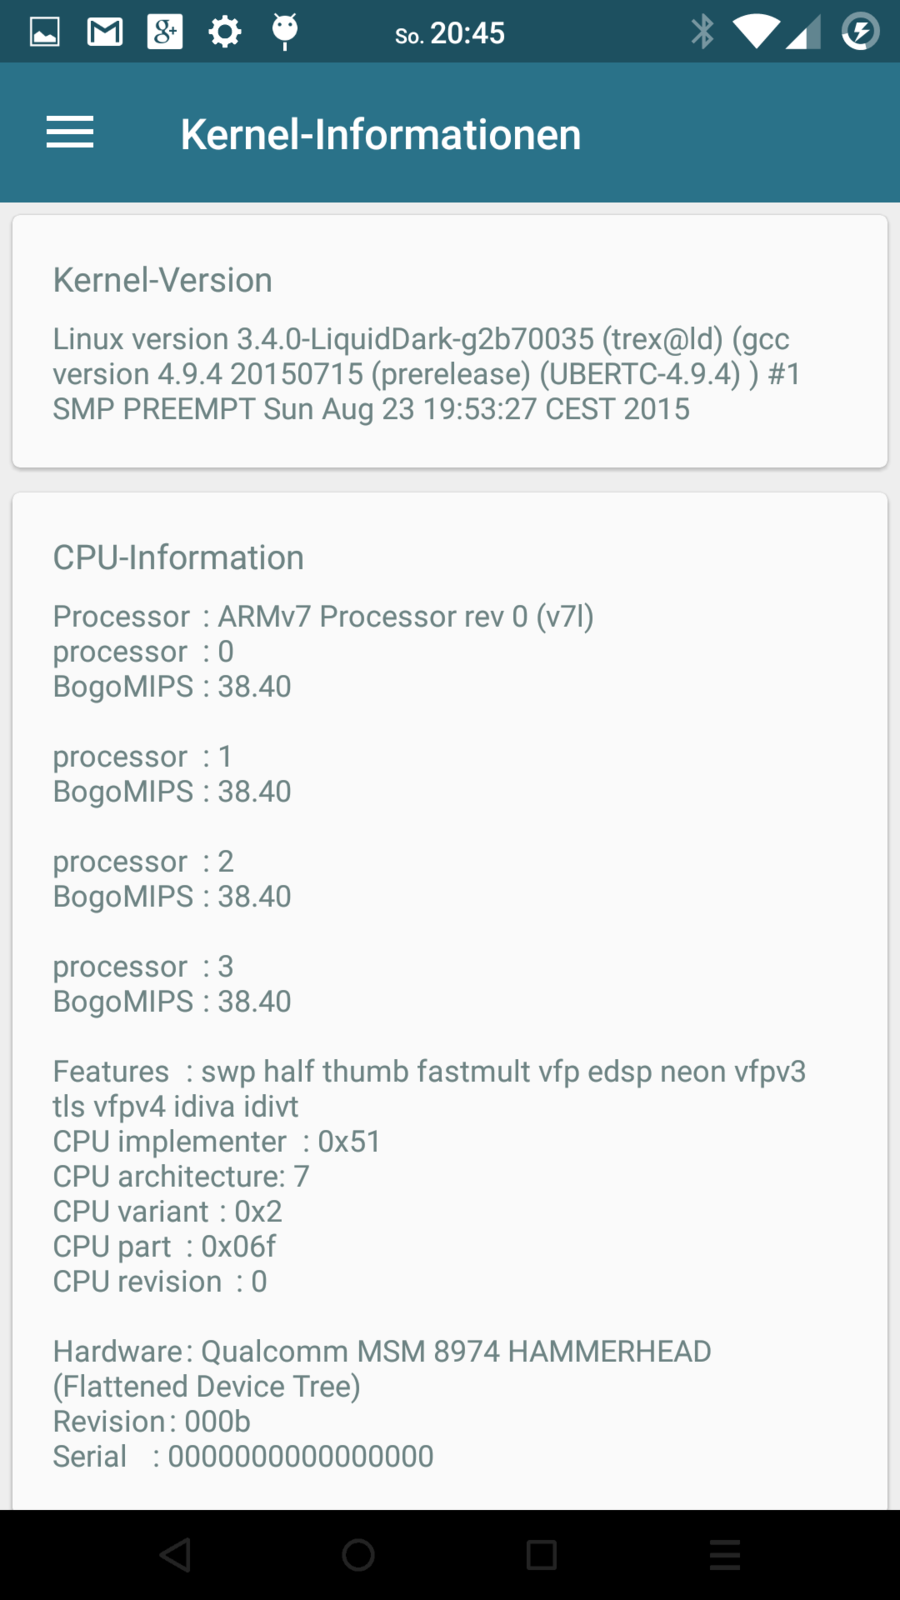Tap the Hardware Qualcomm MSM 8974 line
This screenshot has width=900, height=1600.
[382, 1352]
